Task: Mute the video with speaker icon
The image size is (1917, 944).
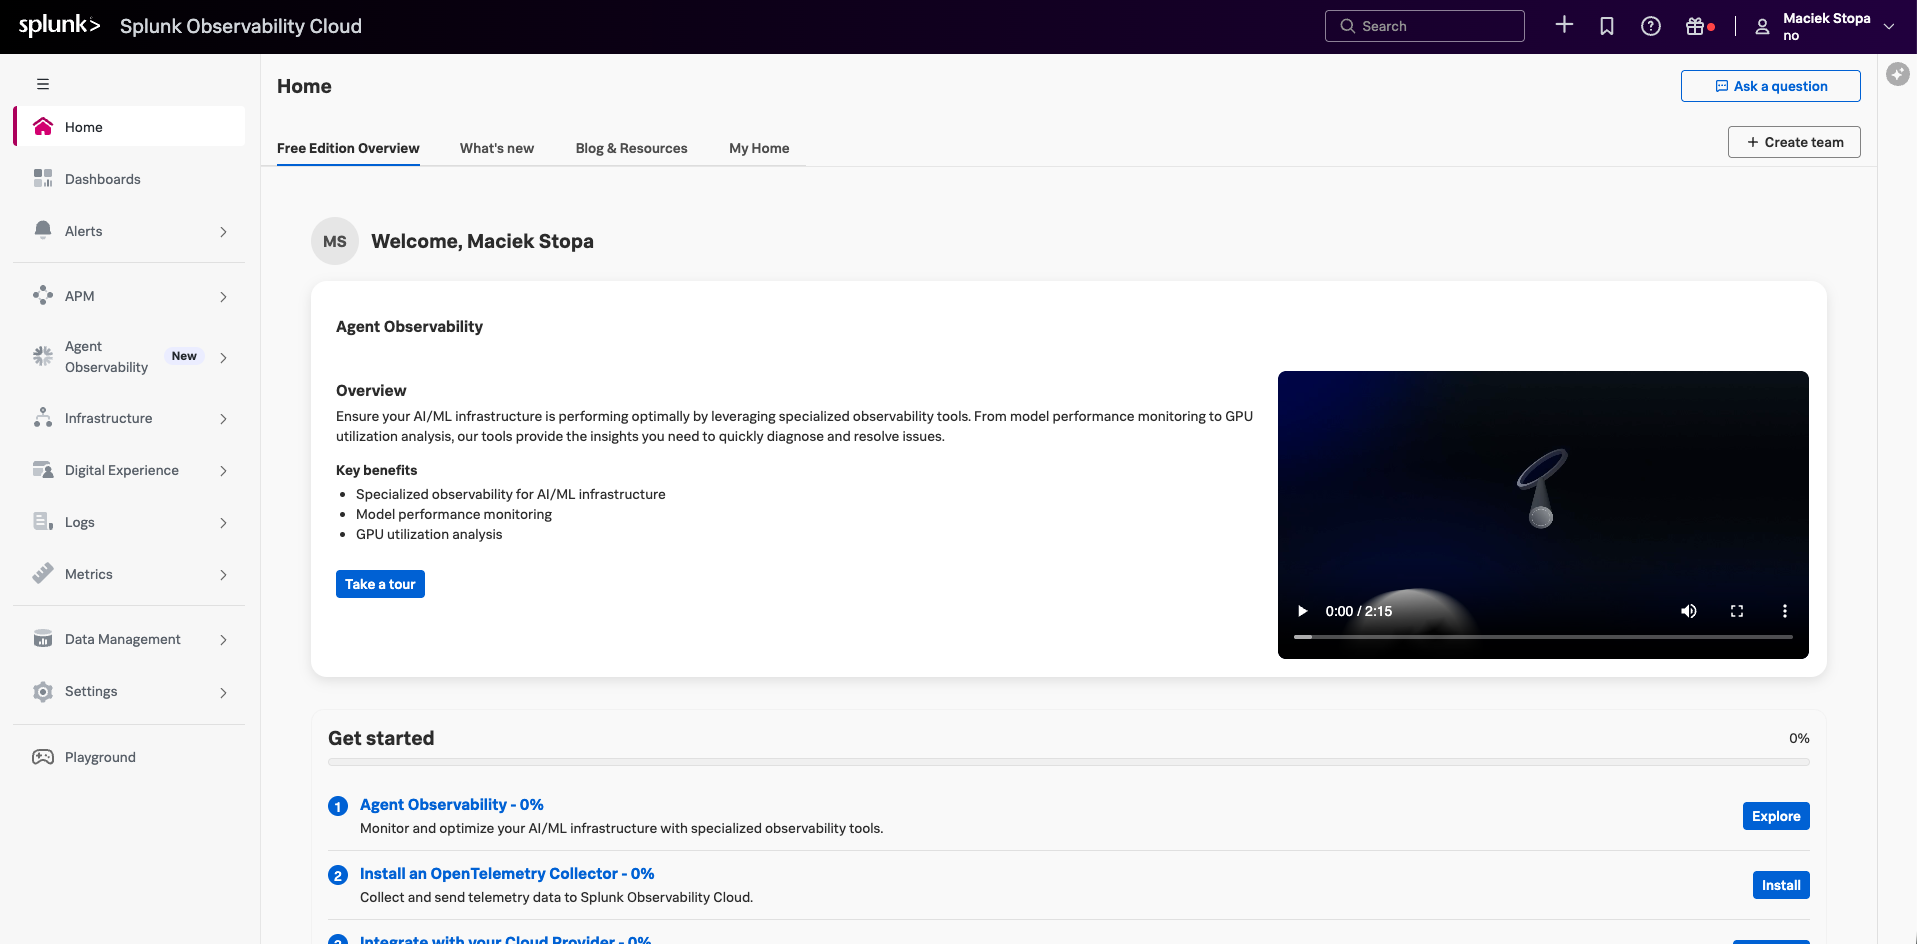Action: (x=1689, y=611)
